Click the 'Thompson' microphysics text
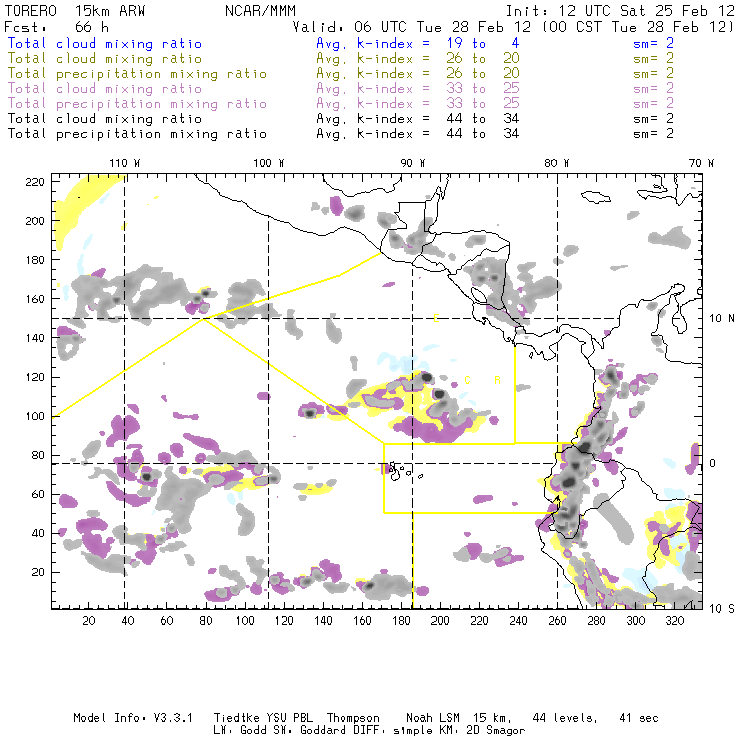 (x=353, y=718)
